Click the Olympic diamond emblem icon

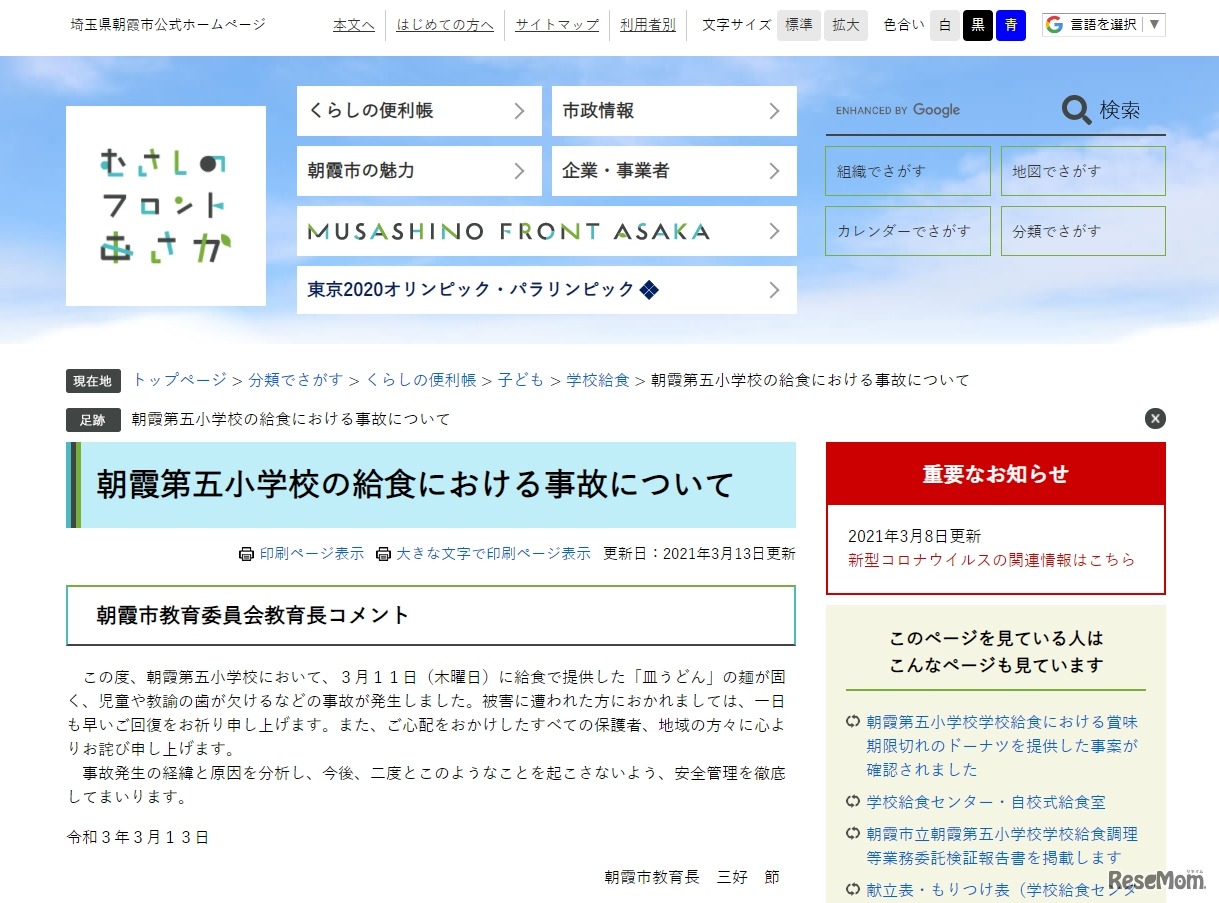[x=650, y=290]
